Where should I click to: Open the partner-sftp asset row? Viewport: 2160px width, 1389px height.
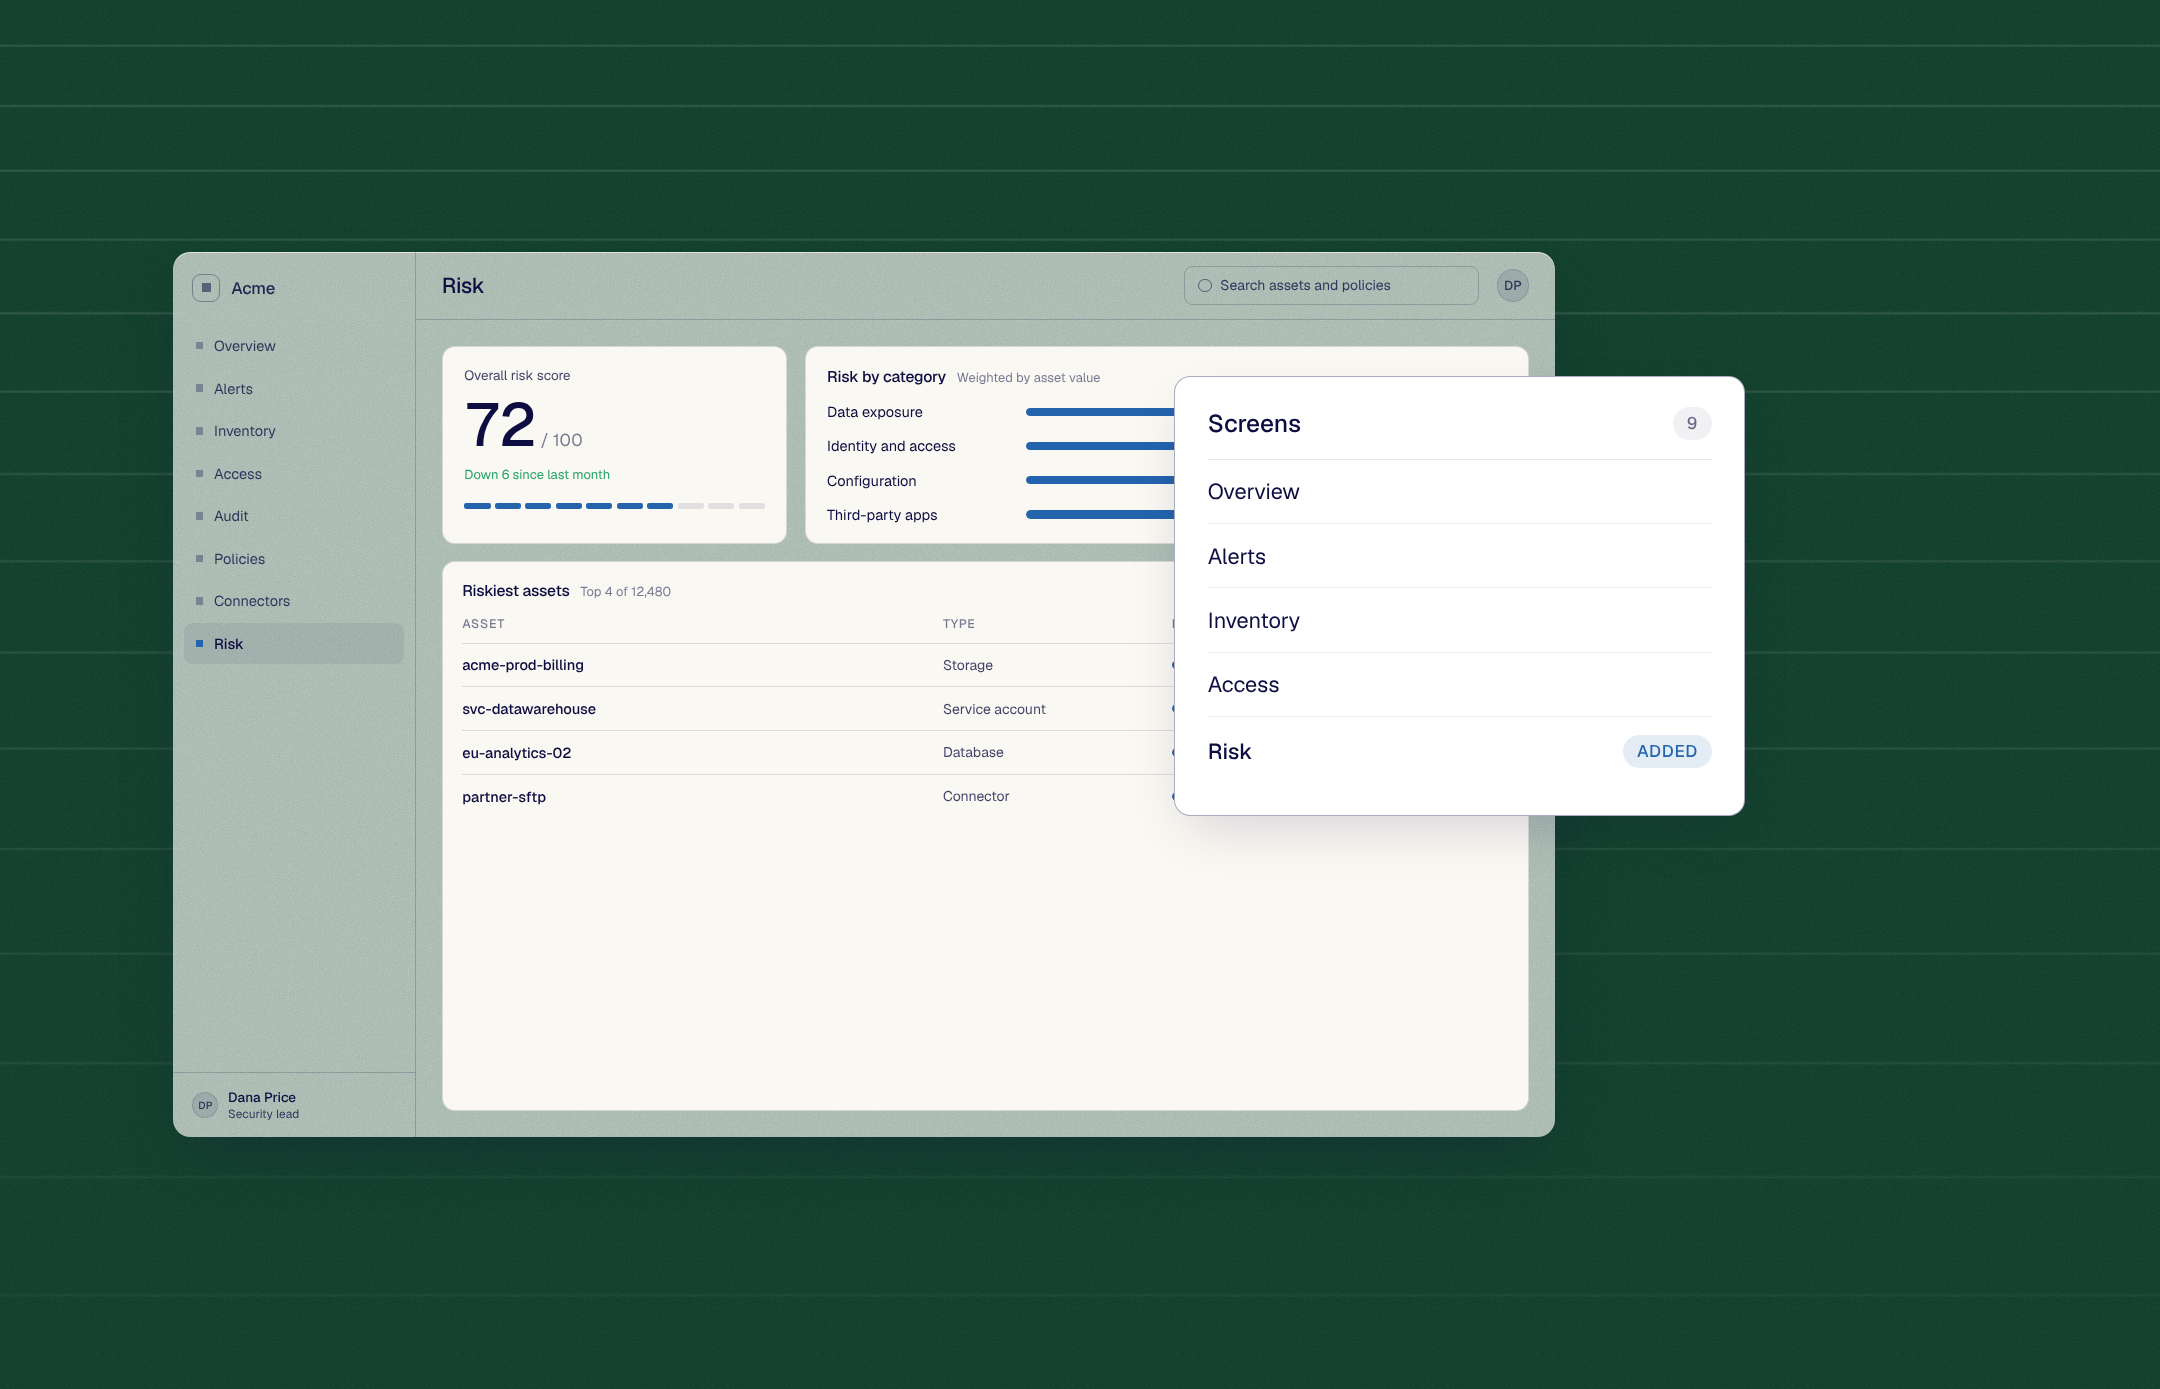coord(818,797)
